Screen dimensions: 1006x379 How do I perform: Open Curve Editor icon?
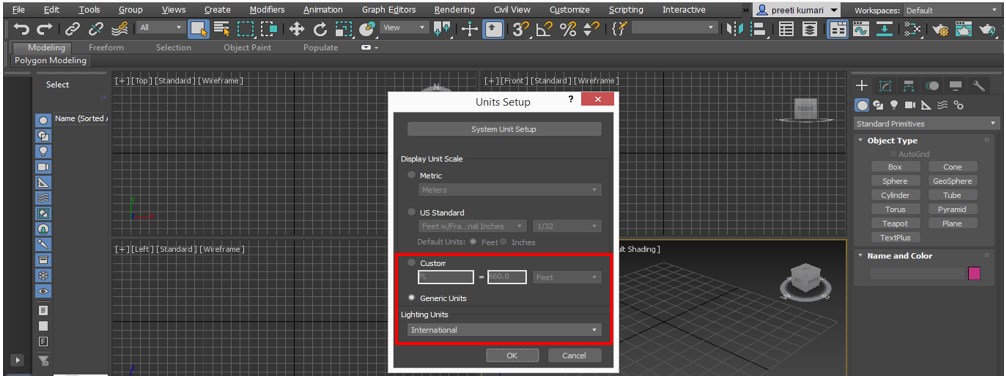coord(861,28)
